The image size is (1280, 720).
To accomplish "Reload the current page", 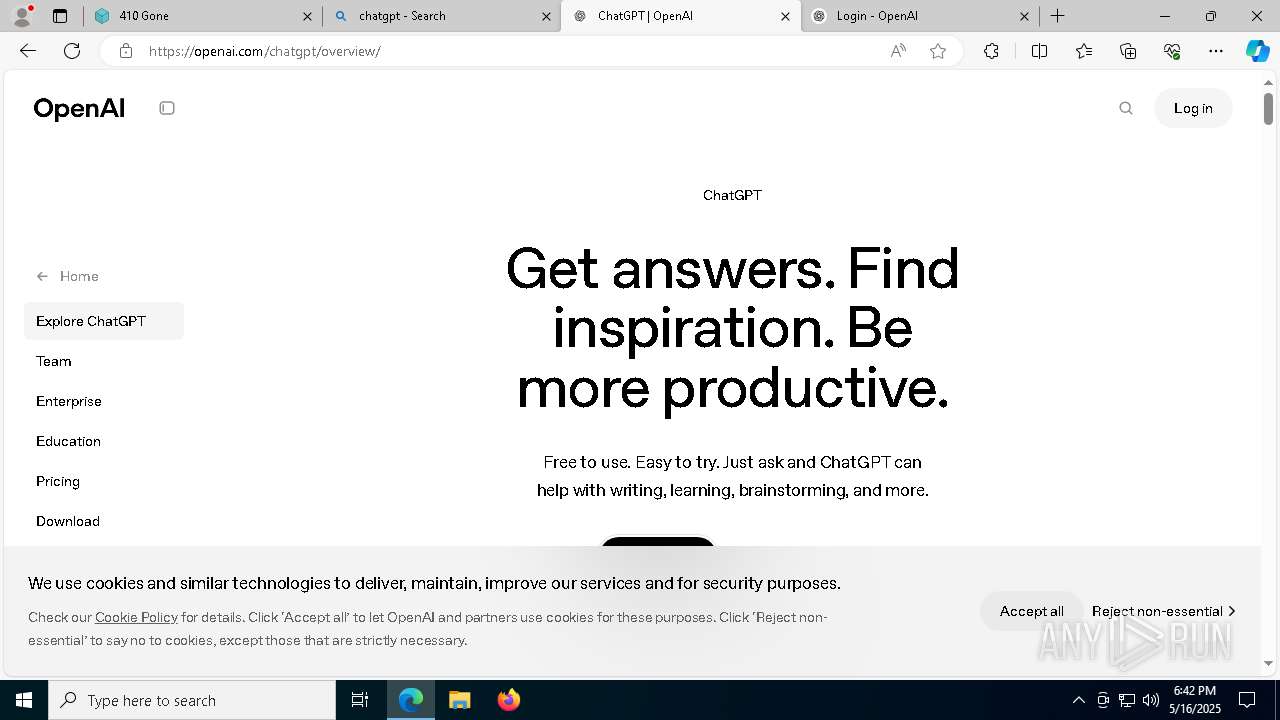I will [x=72, y=51].
